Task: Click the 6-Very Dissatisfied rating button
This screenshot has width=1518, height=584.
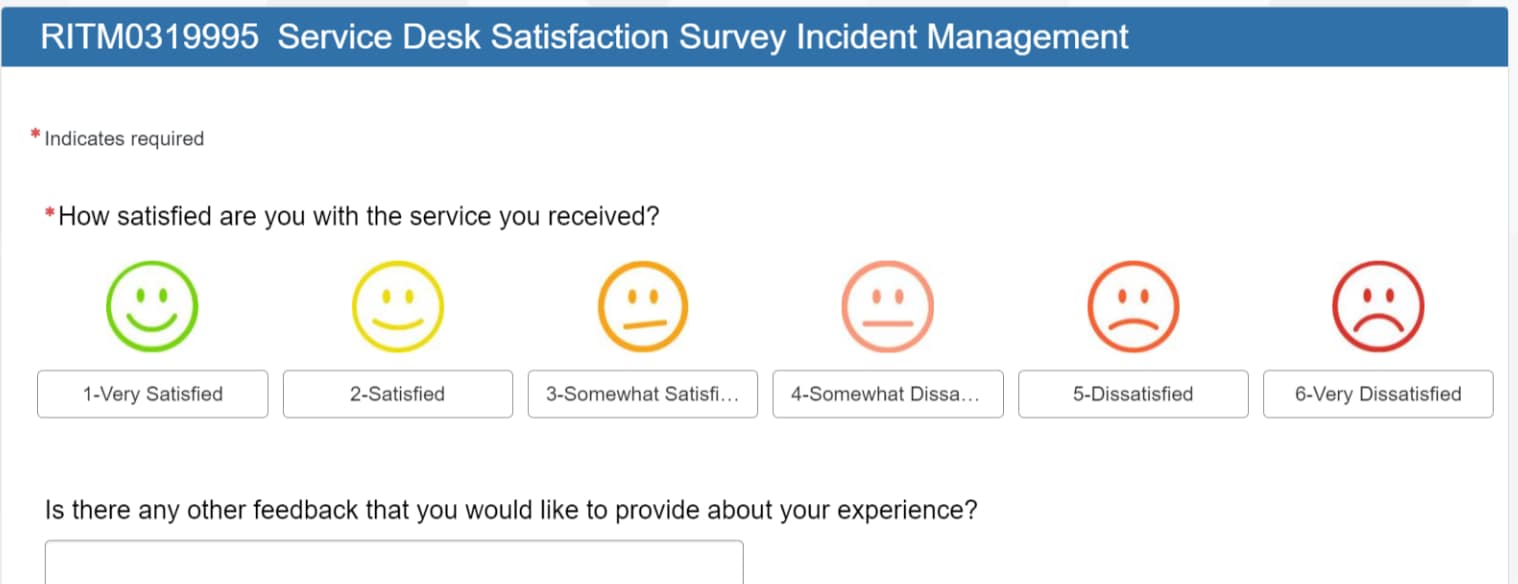Action: pyautogui.click(x=1378, y=394)
